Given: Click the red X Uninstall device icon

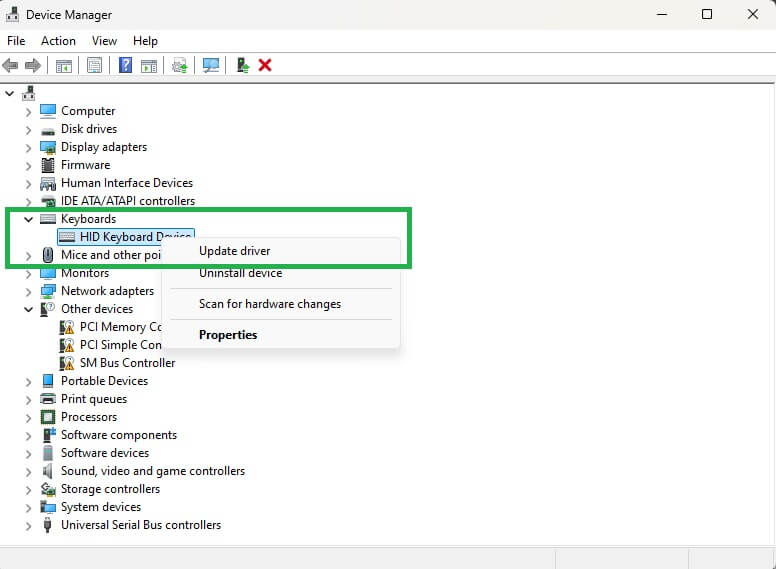Looking at the screenshot, I should point(265,65).
